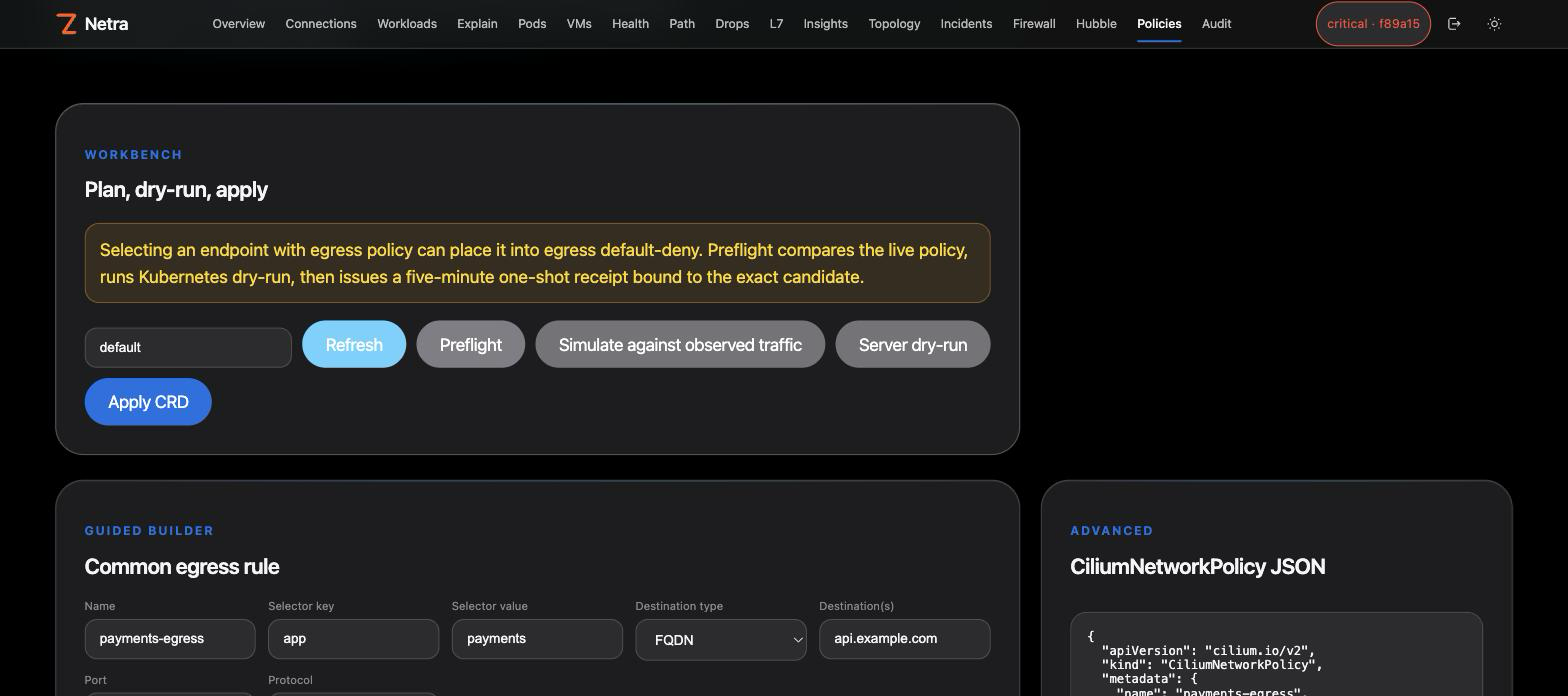Viewport: 1568px width, 696px height.
Task: Open the Pods tab
Action: (532, 24)
